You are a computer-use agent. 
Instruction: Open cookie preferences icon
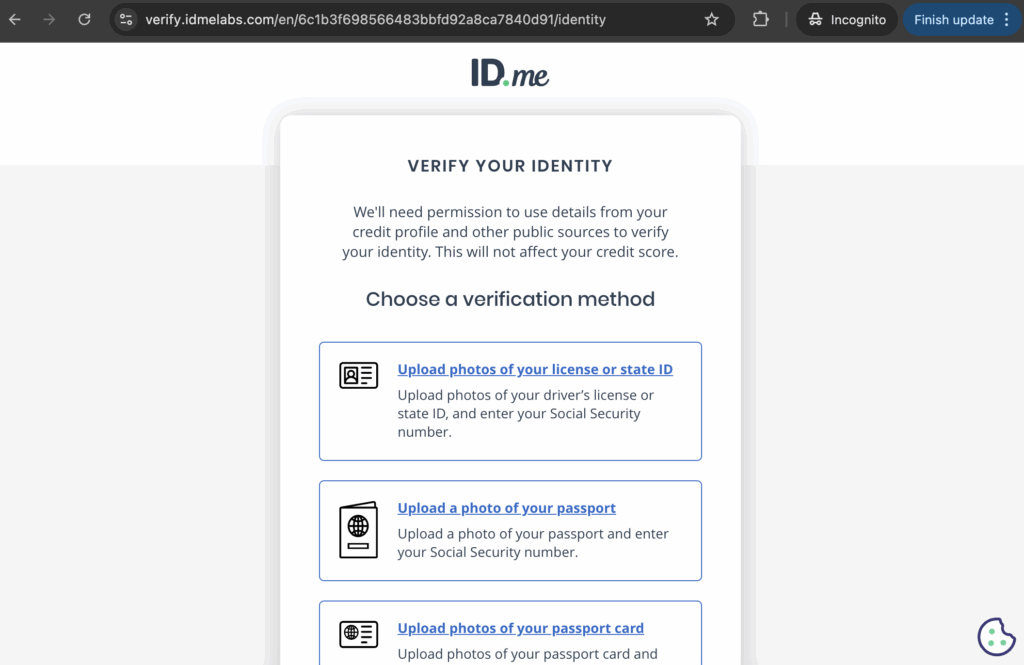[x=995, y=637]
